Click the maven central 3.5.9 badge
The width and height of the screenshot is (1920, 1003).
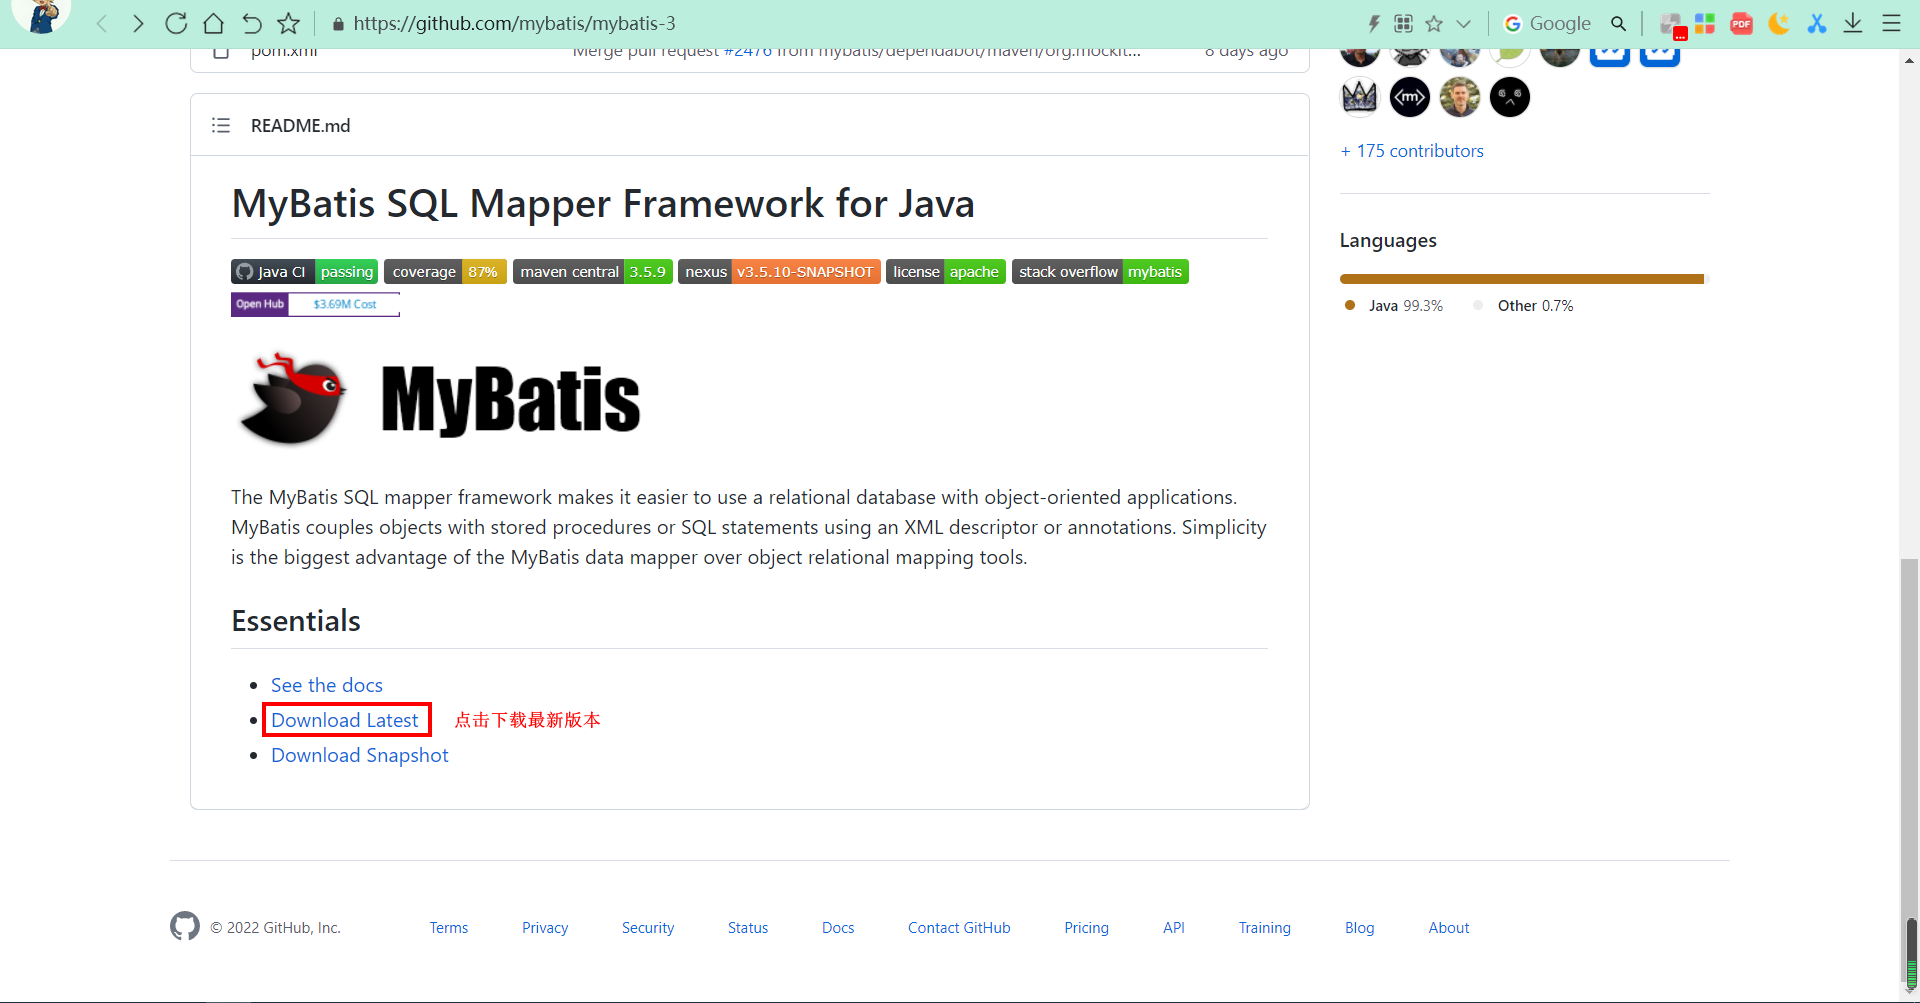click(x=592, y=272)
